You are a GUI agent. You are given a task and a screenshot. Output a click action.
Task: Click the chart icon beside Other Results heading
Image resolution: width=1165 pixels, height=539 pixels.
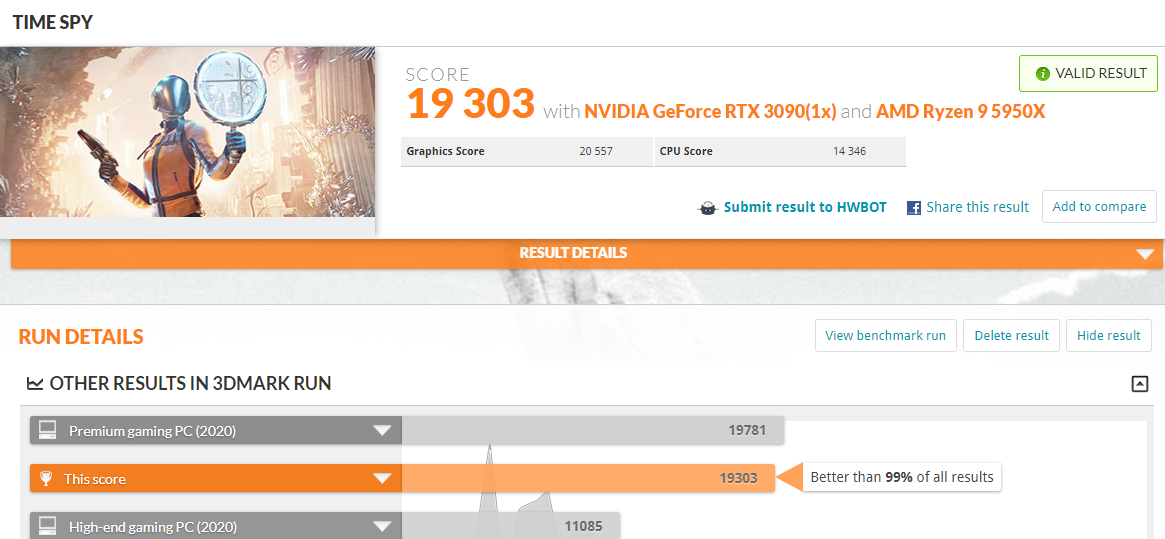click(x=35, y=384)
